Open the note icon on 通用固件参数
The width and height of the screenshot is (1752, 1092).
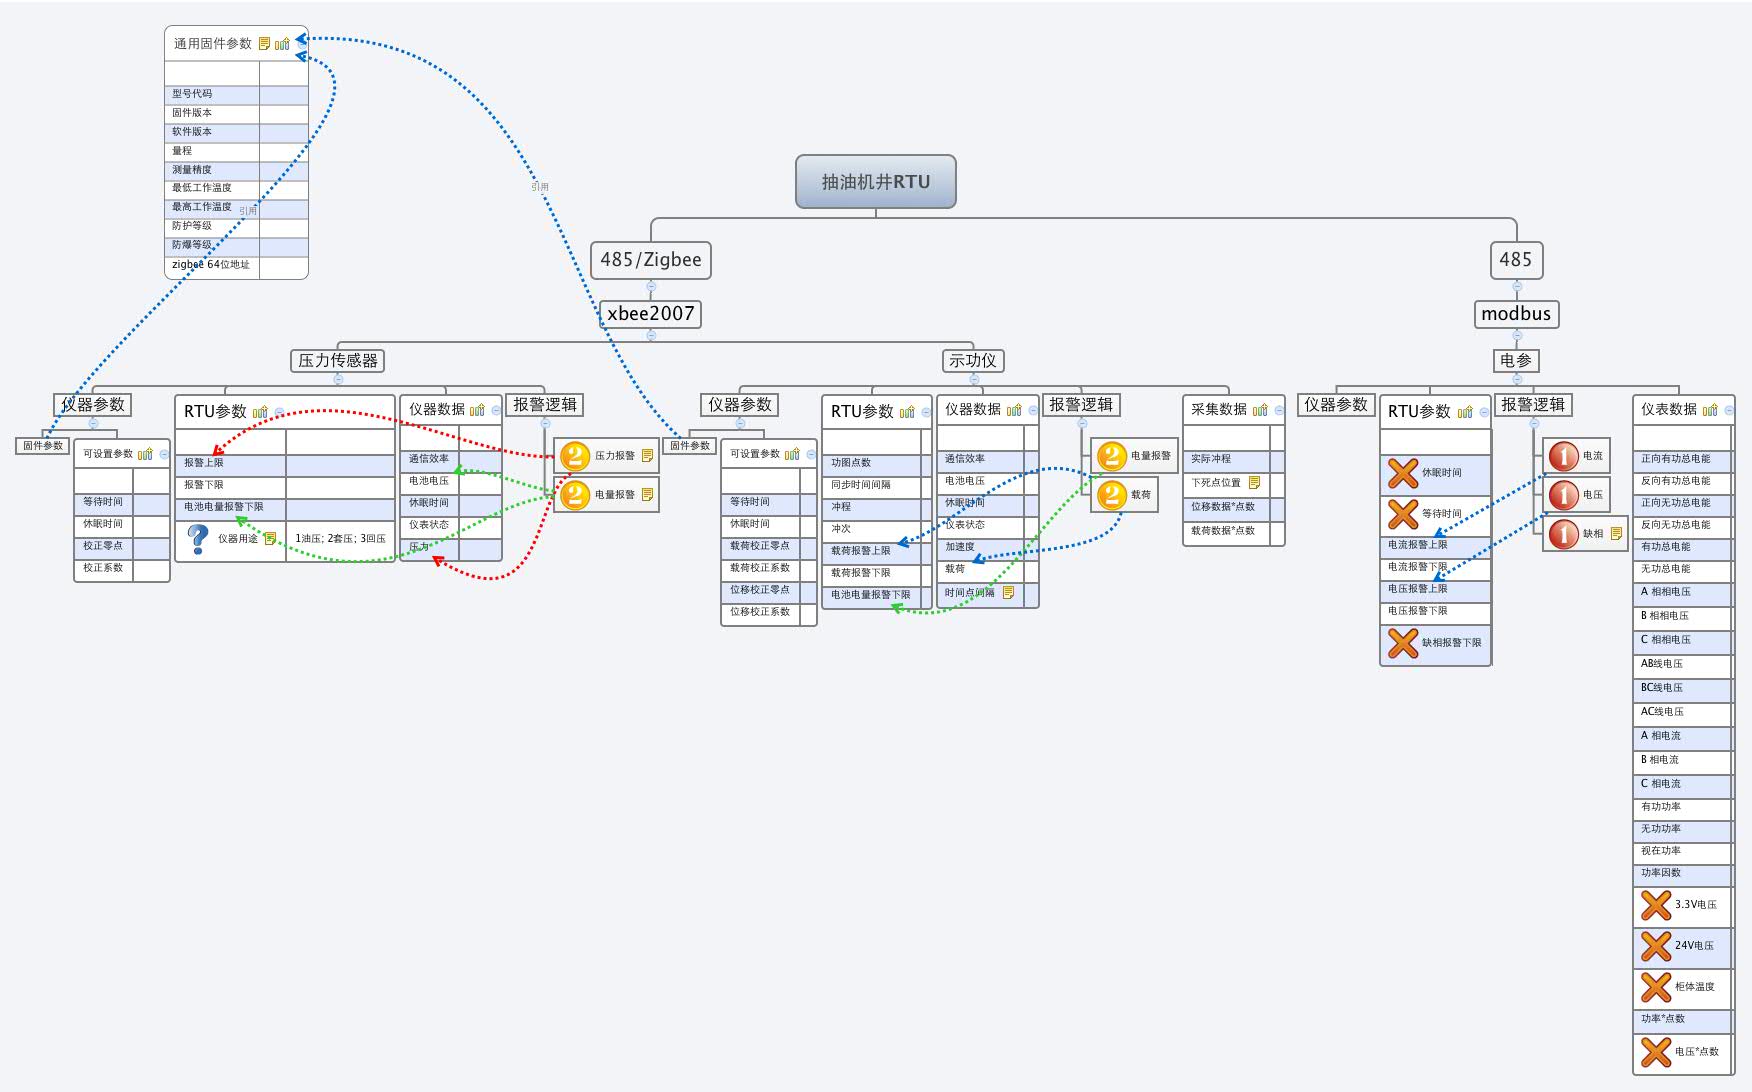click(x=264, y=44)
